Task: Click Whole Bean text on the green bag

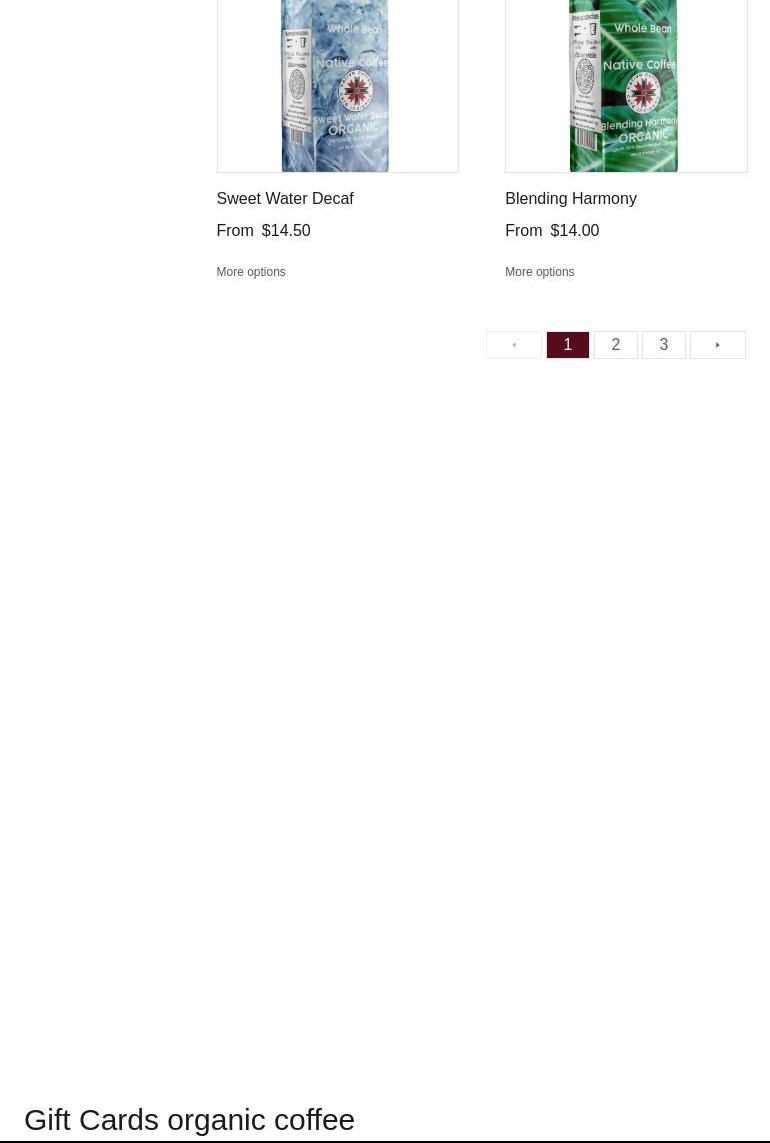Action: click(x=643, y=29)
